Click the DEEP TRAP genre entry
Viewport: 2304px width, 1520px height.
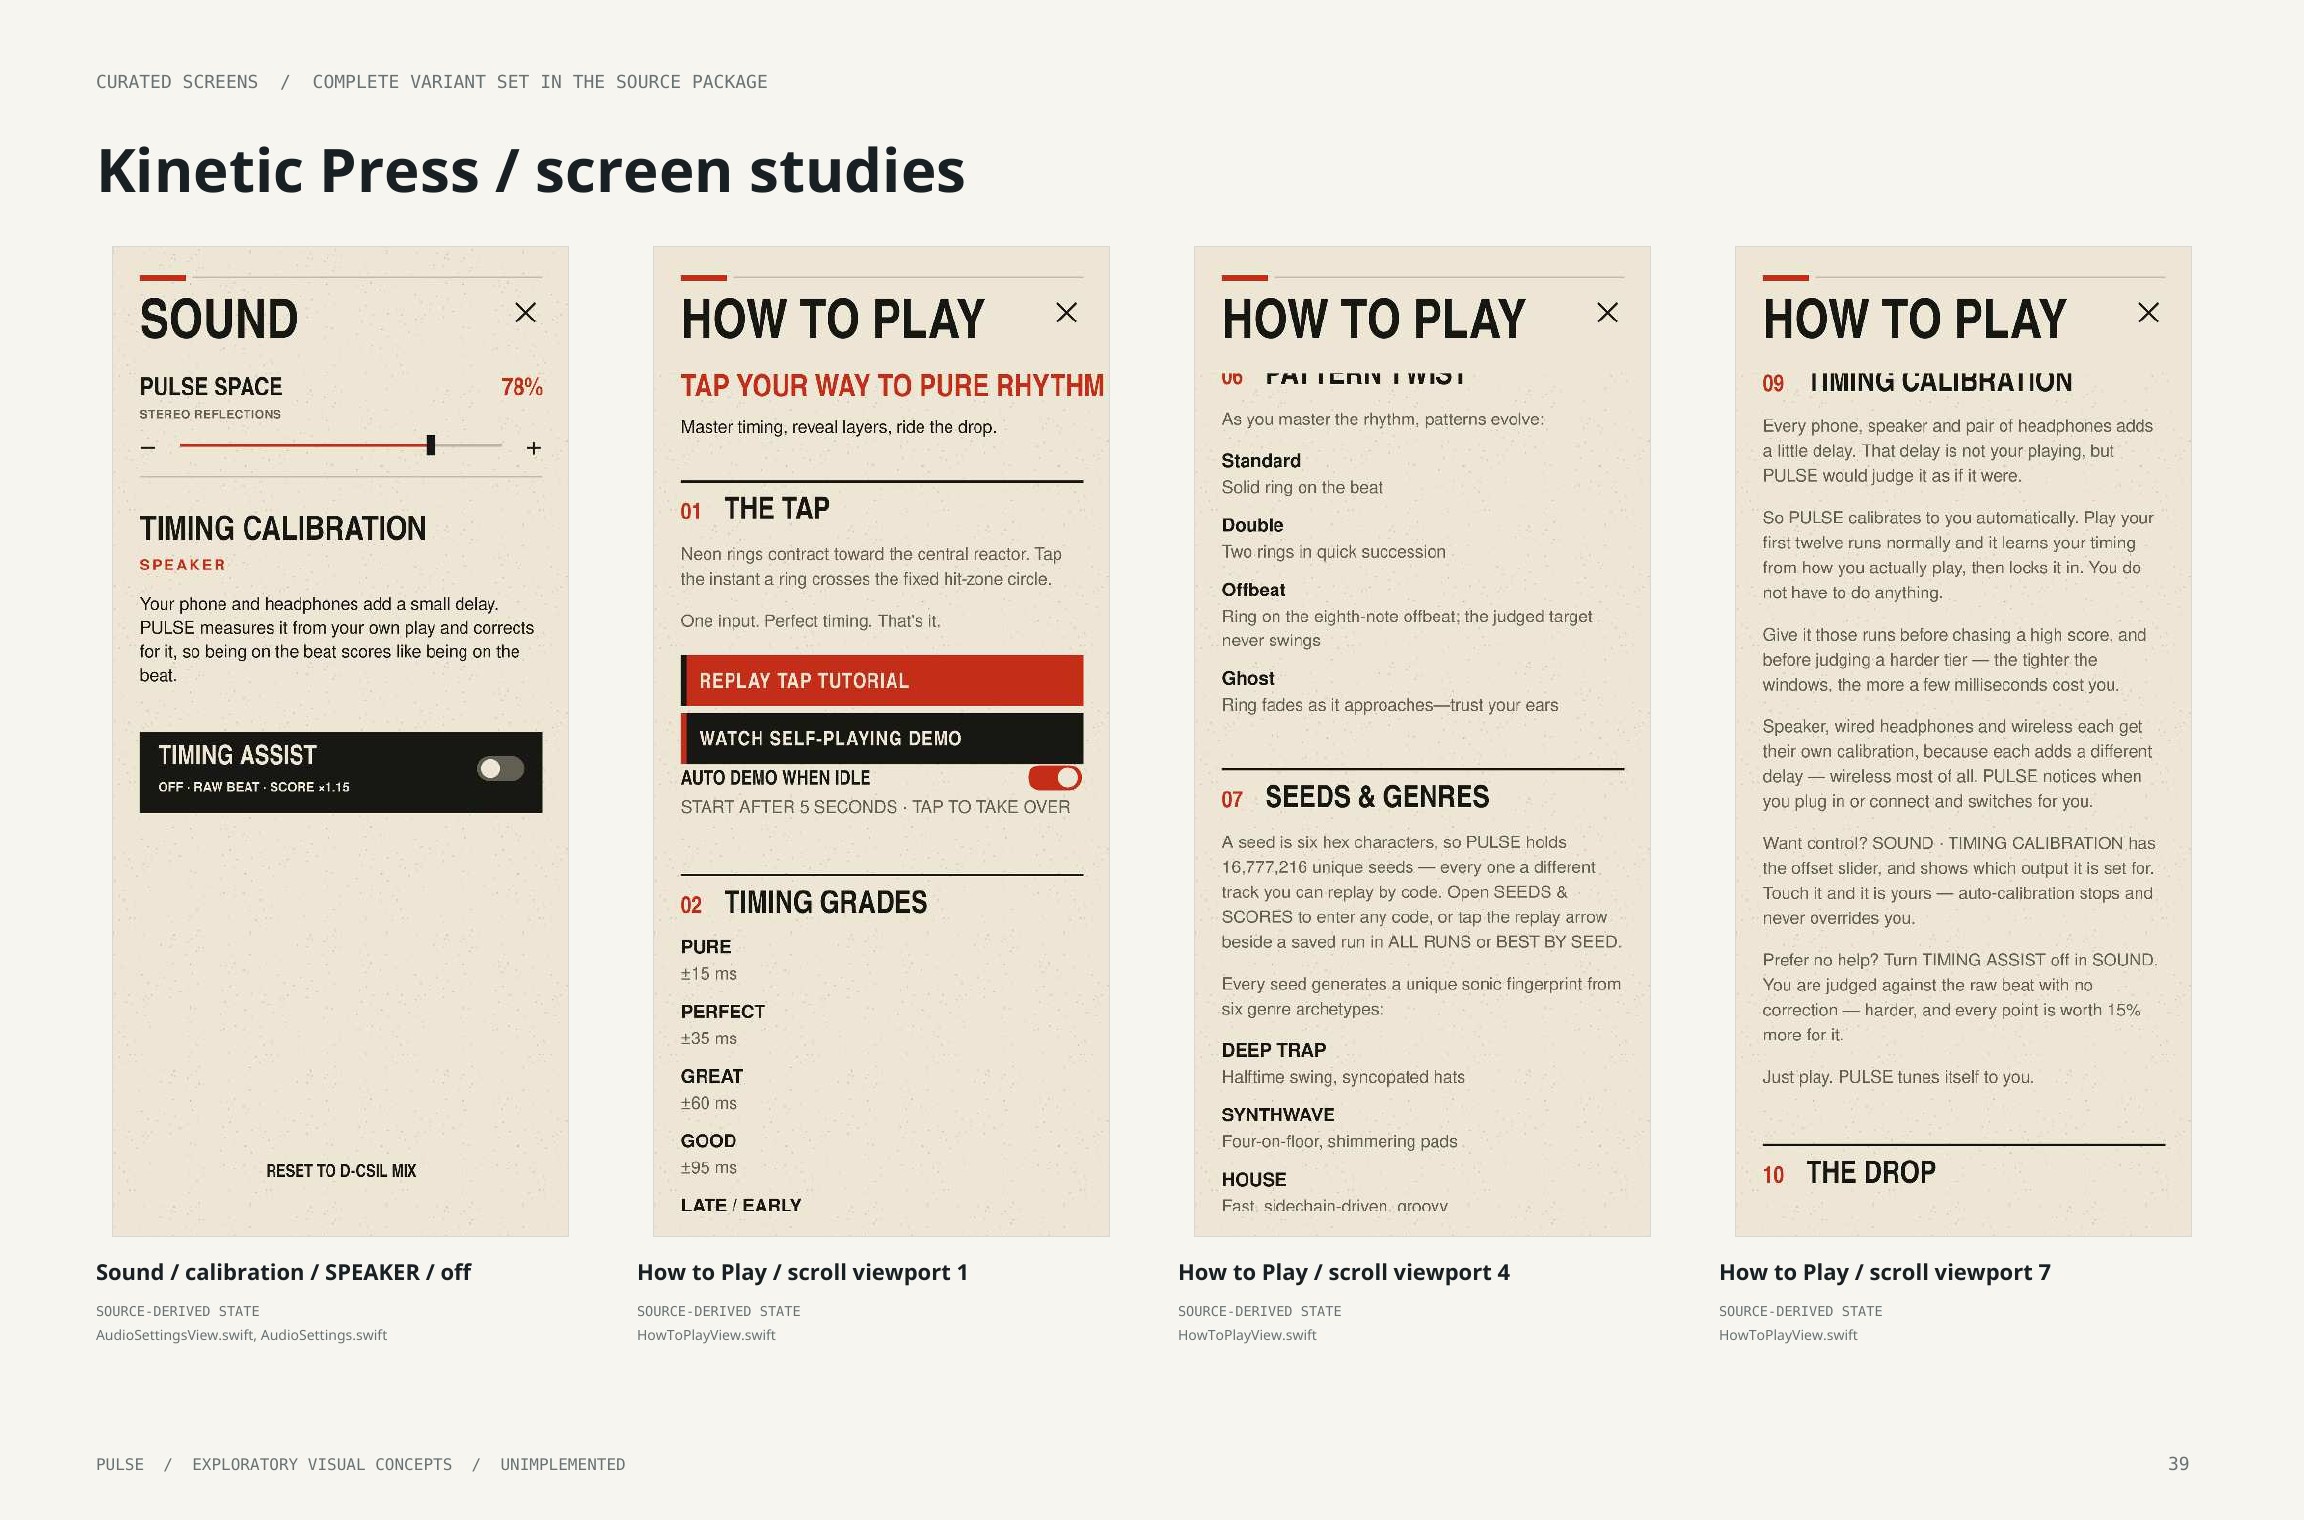(x=1343, y=1063)
